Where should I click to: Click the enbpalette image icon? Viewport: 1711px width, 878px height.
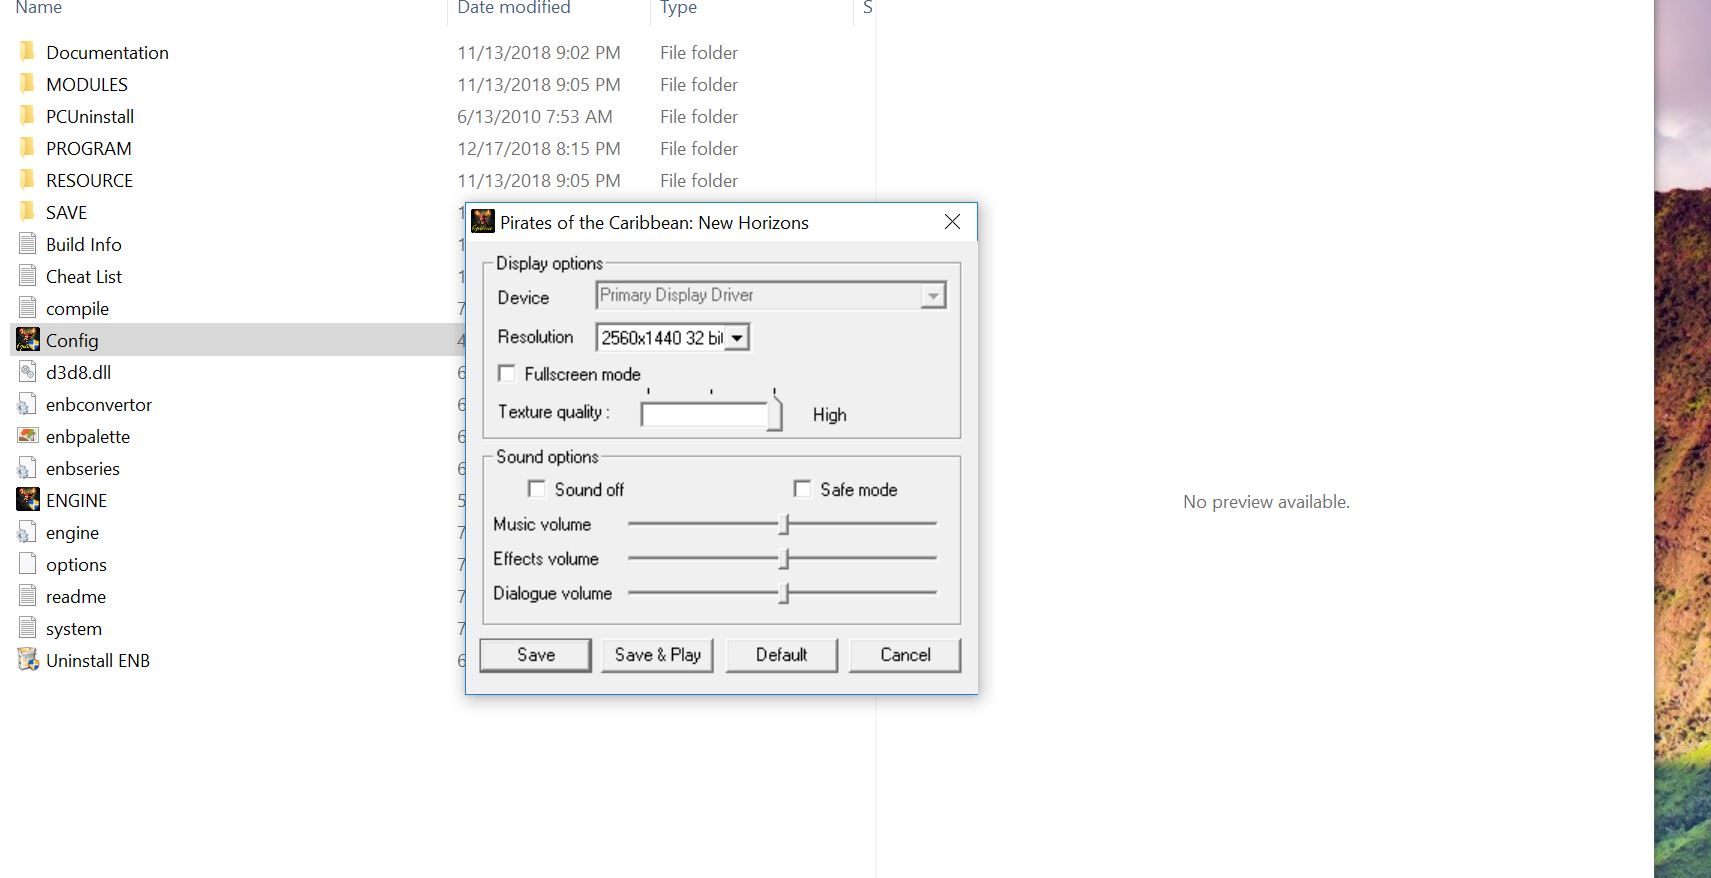(28, 436)
